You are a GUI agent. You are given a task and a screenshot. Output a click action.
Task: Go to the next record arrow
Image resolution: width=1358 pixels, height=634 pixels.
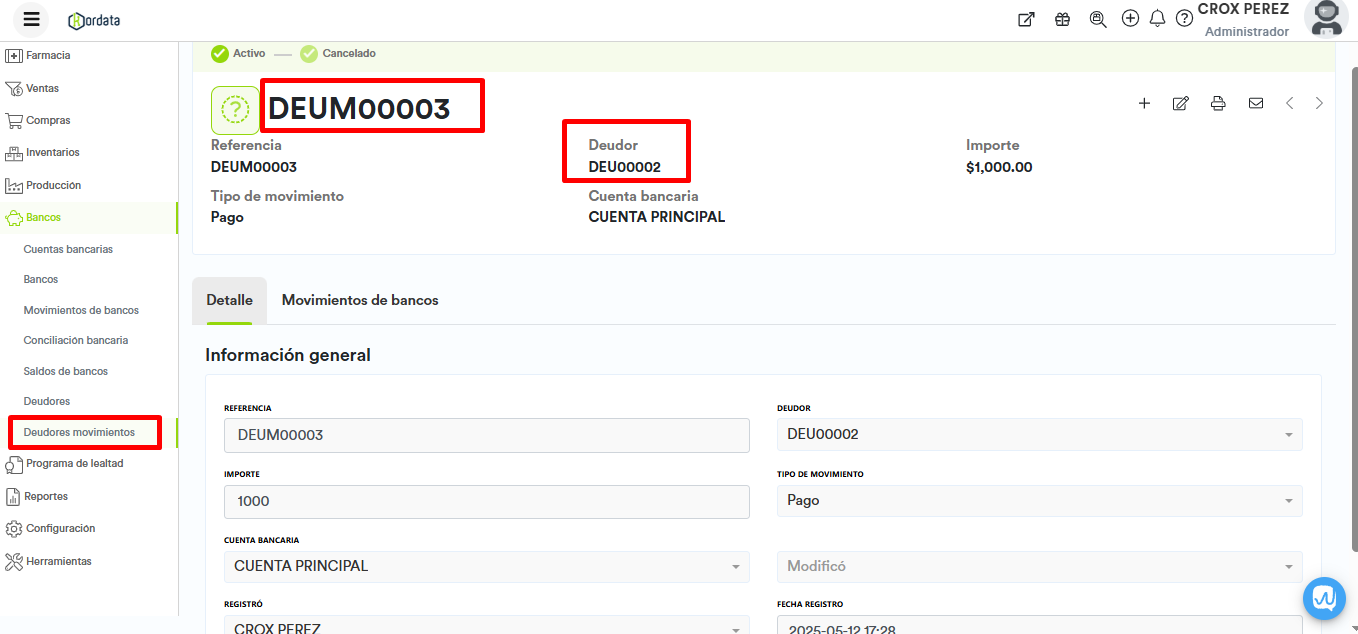point(1319,103)
